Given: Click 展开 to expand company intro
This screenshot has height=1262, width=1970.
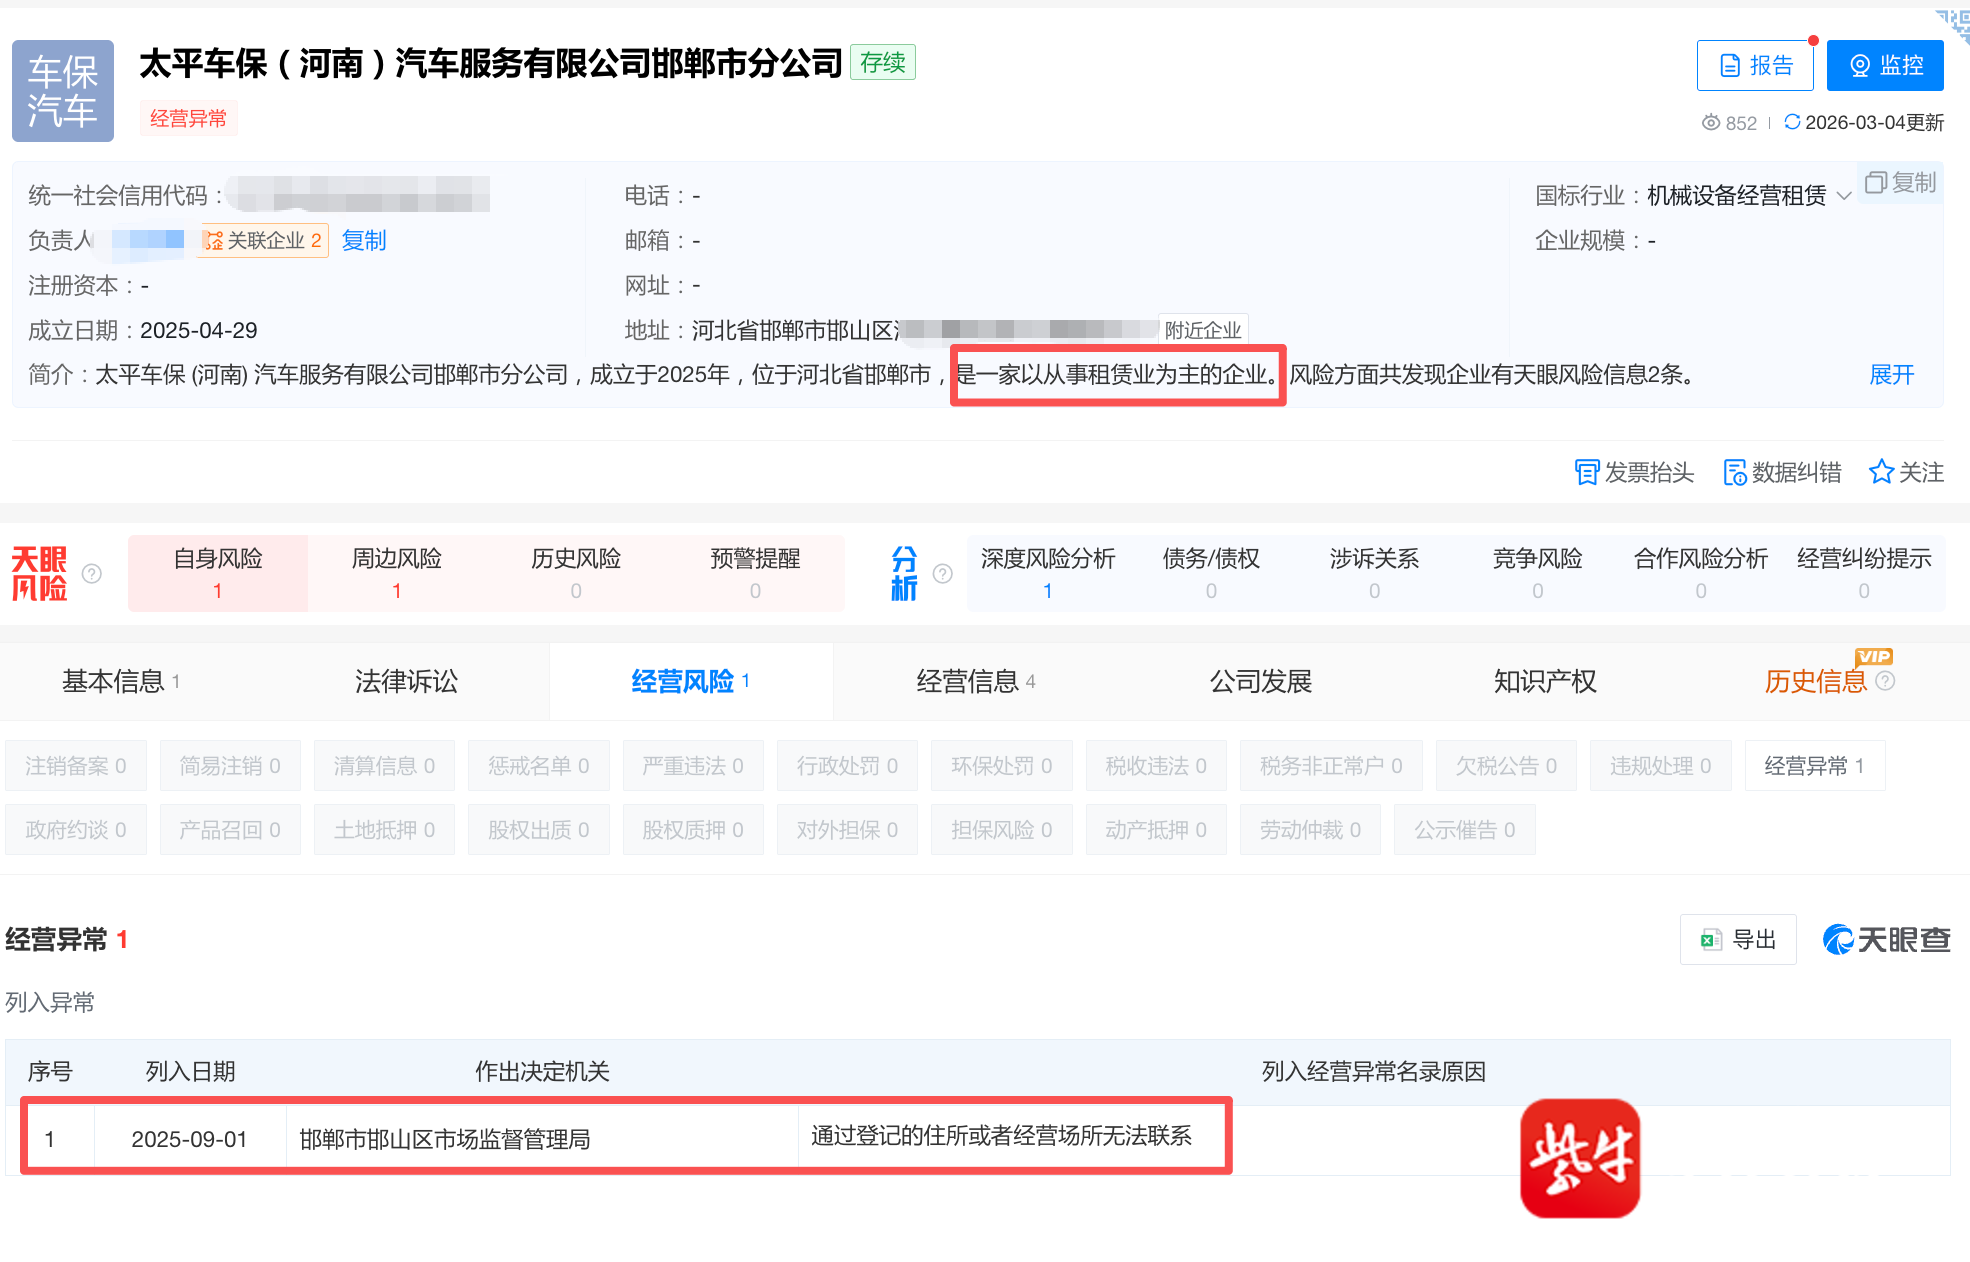Looking at the screenshot, I should pos(1891,375).
